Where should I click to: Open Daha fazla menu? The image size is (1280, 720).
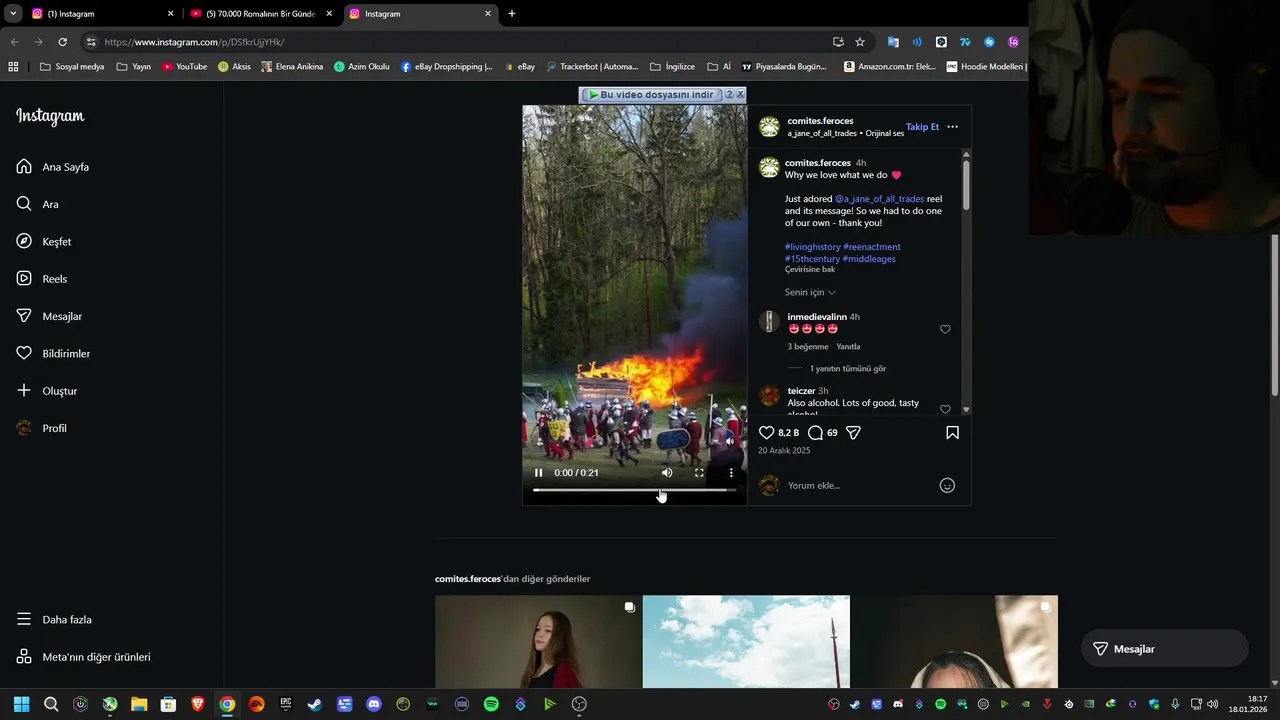tap(53, 619)
